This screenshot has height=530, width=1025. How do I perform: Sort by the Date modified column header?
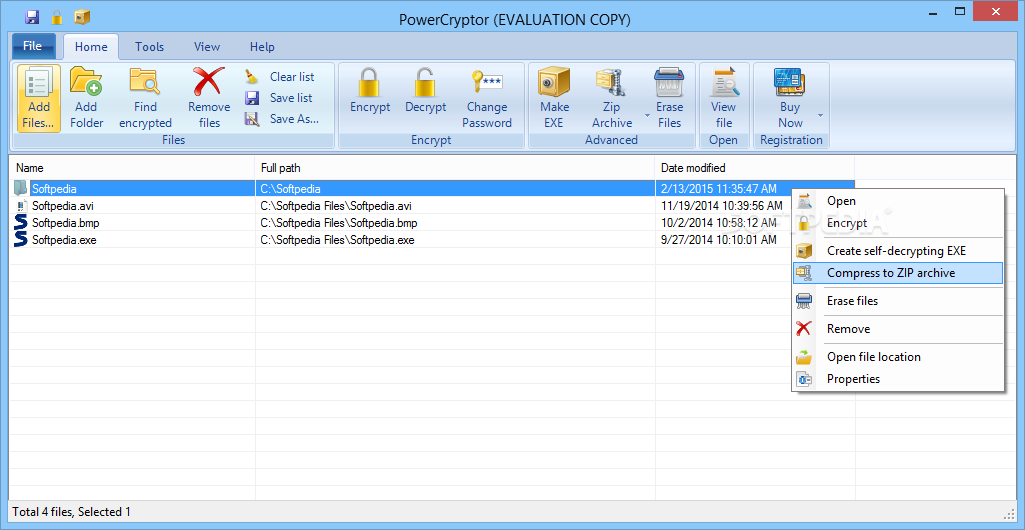[x=755, y=168]
